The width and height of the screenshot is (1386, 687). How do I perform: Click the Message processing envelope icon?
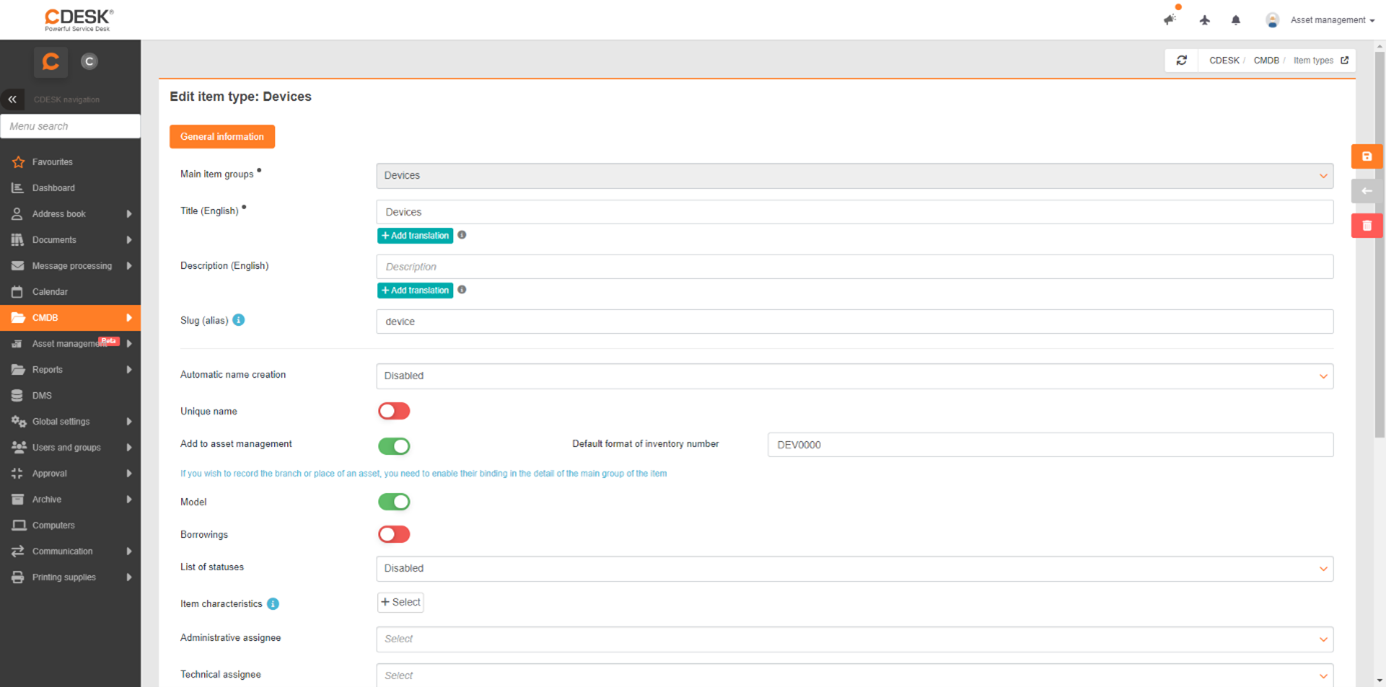(18, 266)
